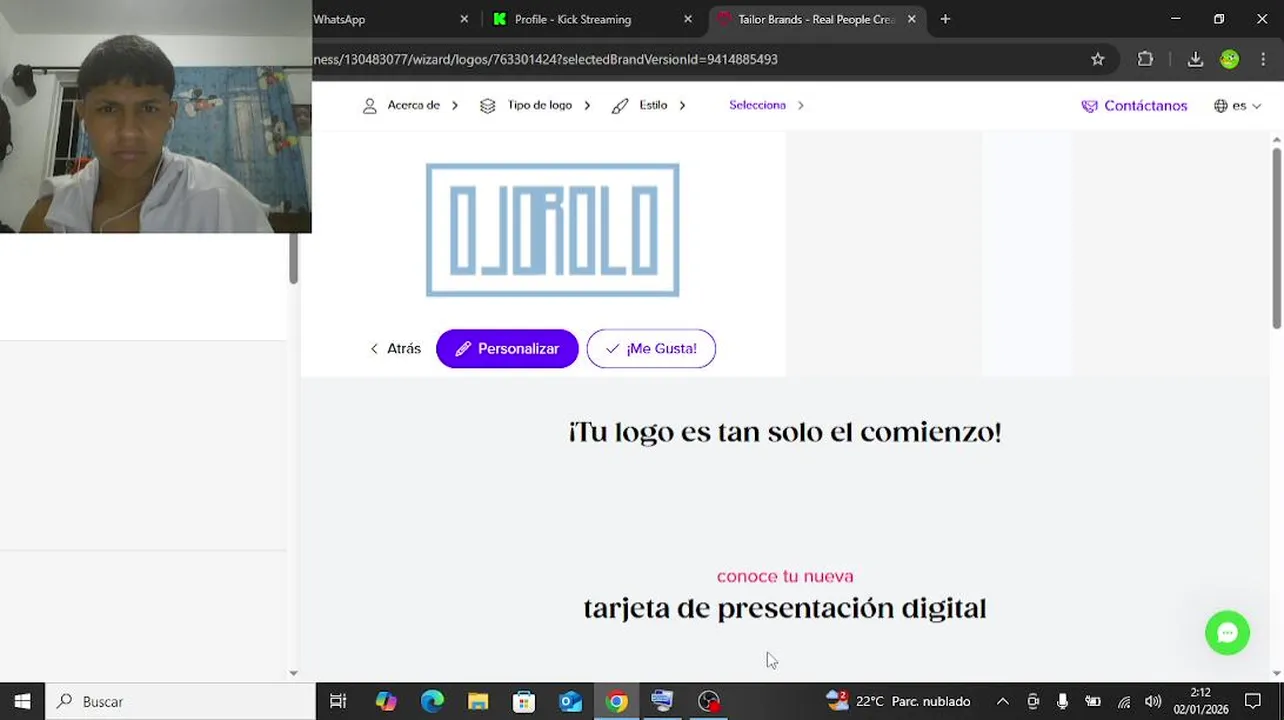Click the chevron after Estilo
The width and height of the screenshot is (1284, 720).
click(x=682, y=105)
